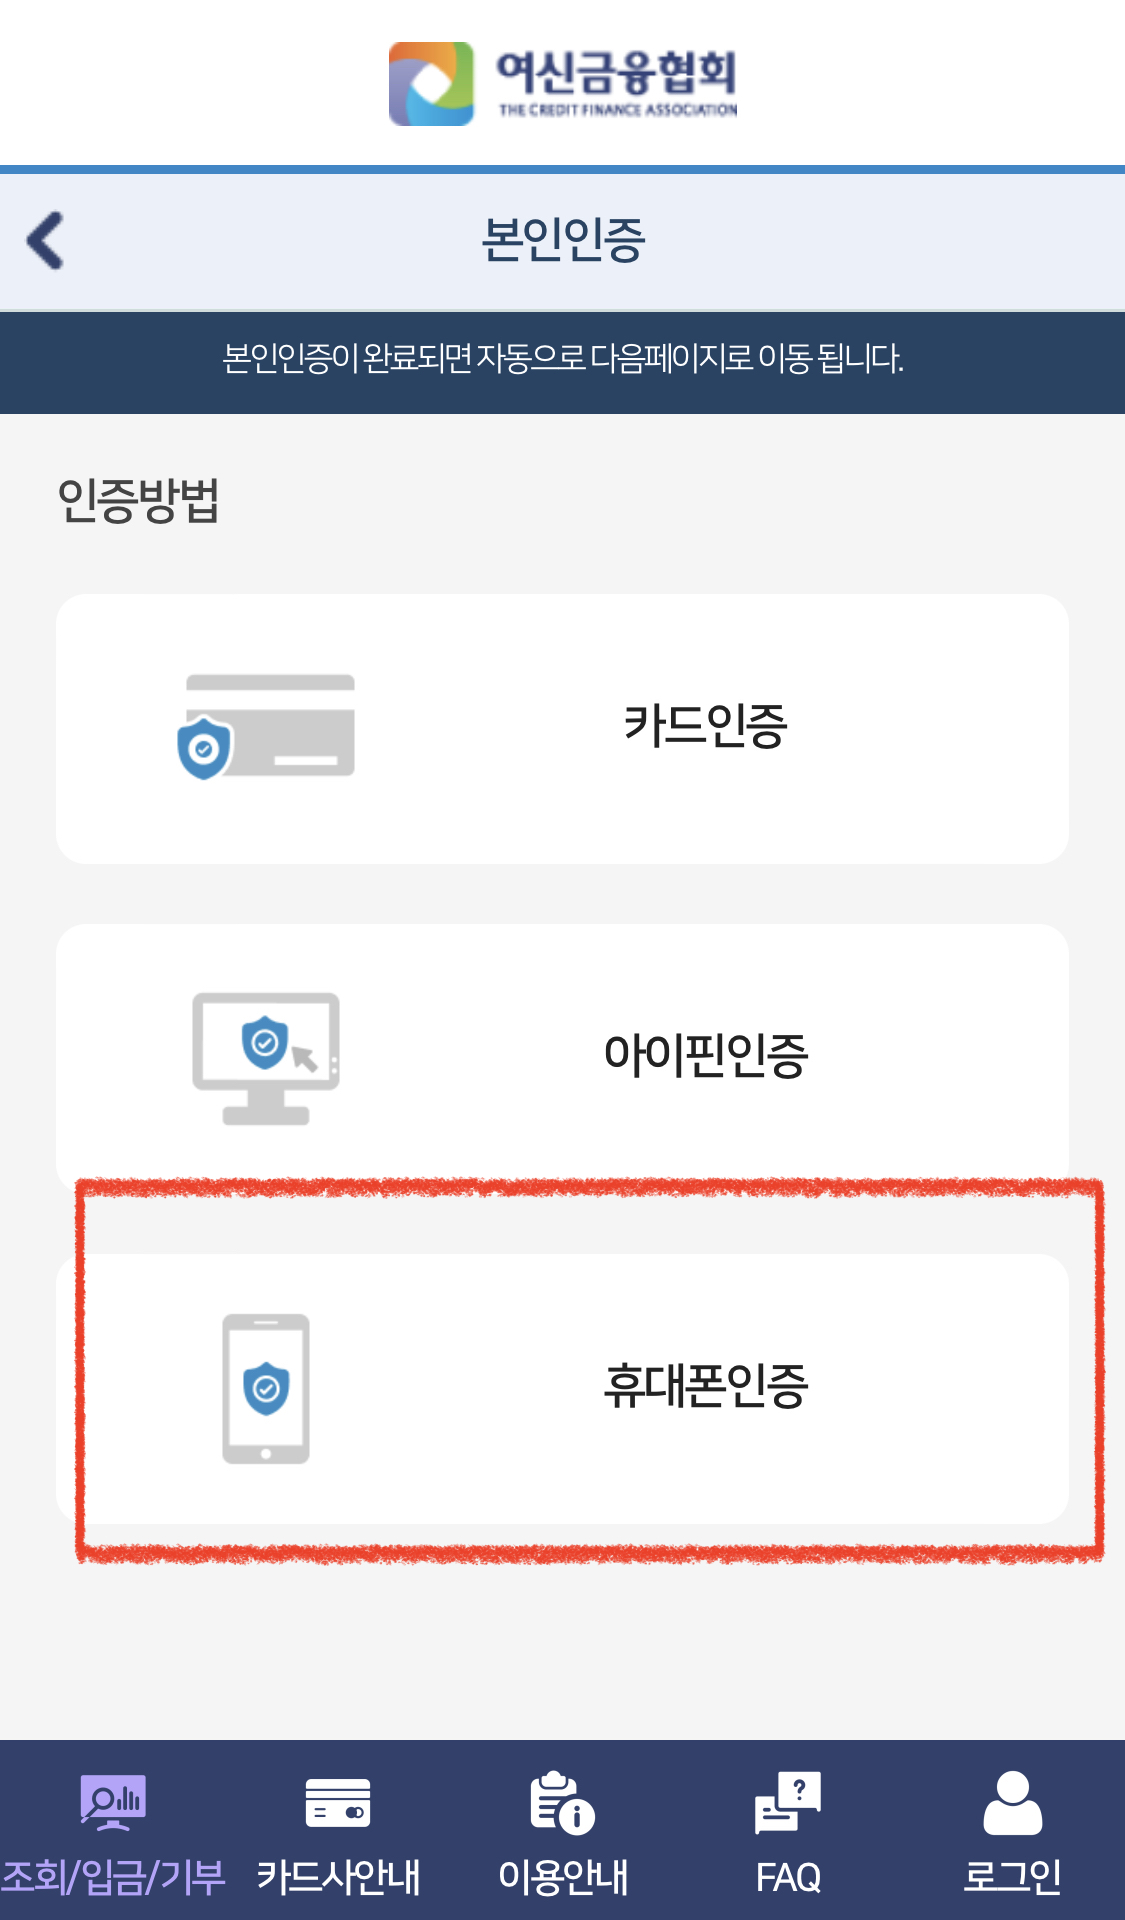Open the 로그인 tab label
The width and height of the screenshot is (1125, 1920).
1013,1876
